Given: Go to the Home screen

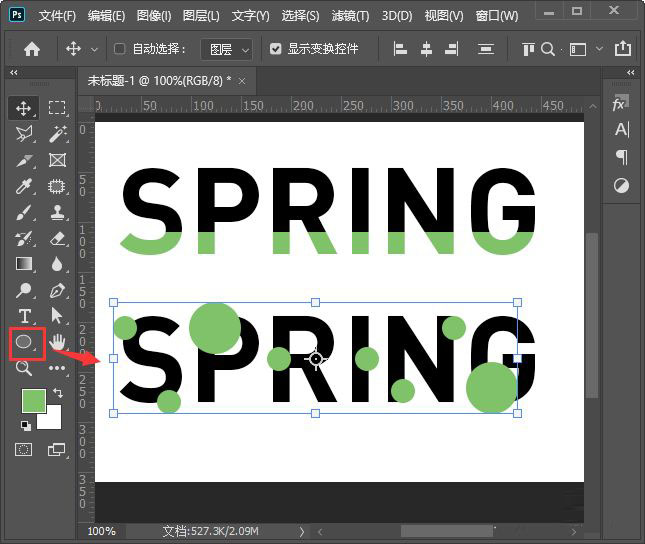Looking at the screenshot, I should click(x=32, y=49).
